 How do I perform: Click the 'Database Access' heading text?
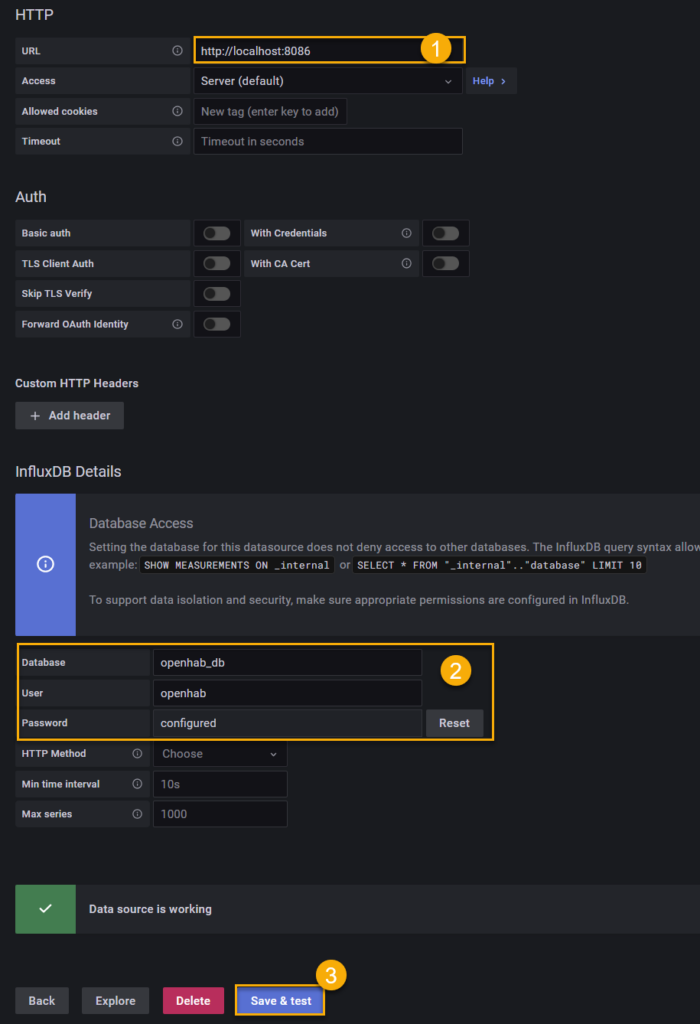click(141, 523)
